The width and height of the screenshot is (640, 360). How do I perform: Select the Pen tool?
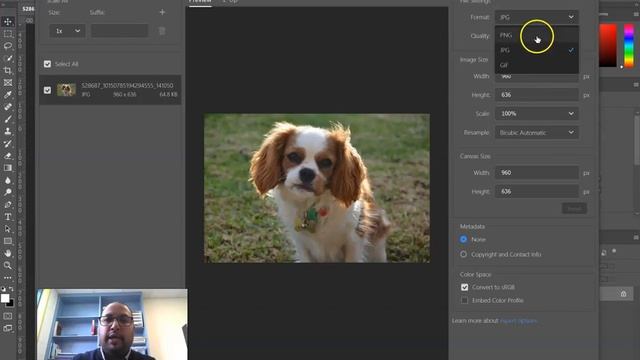[8, 204]
